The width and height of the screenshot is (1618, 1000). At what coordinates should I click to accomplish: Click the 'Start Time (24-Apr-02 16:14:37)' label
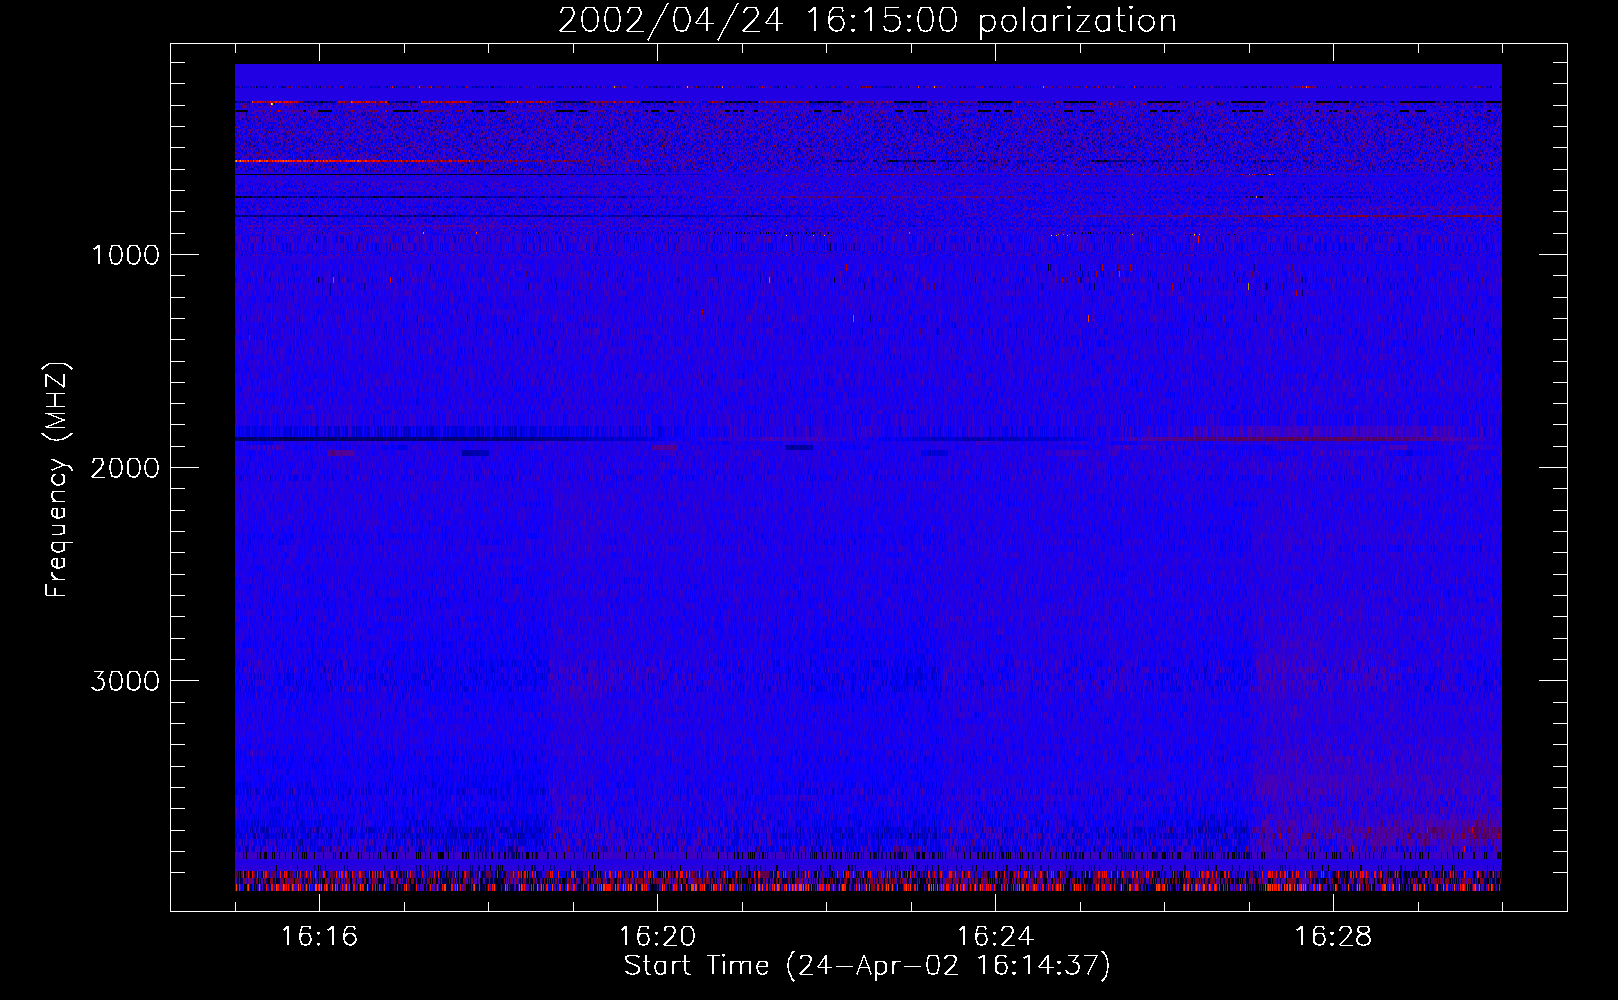[867, 966]
